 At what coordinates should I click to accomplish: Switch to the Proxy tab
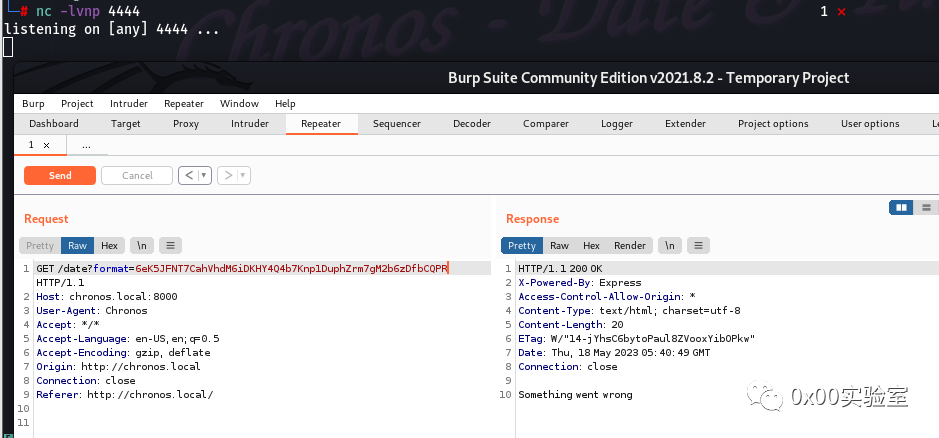coord(186,123)
